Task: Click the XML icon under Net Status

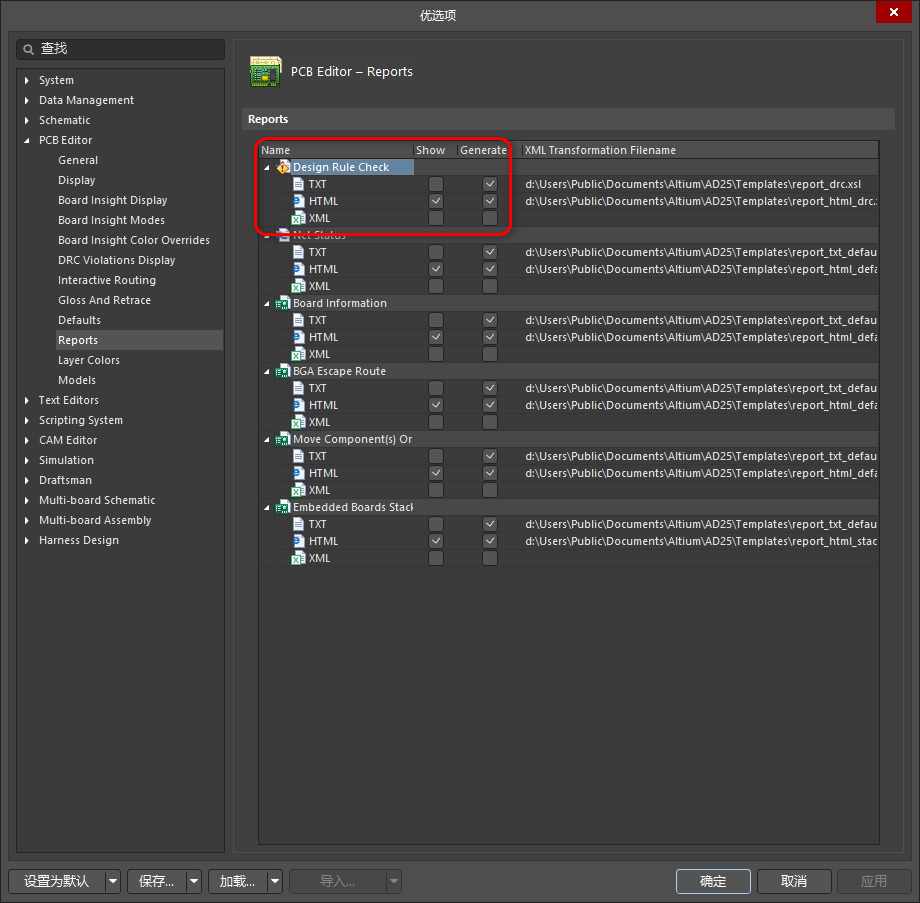Action: pos(299,286)
